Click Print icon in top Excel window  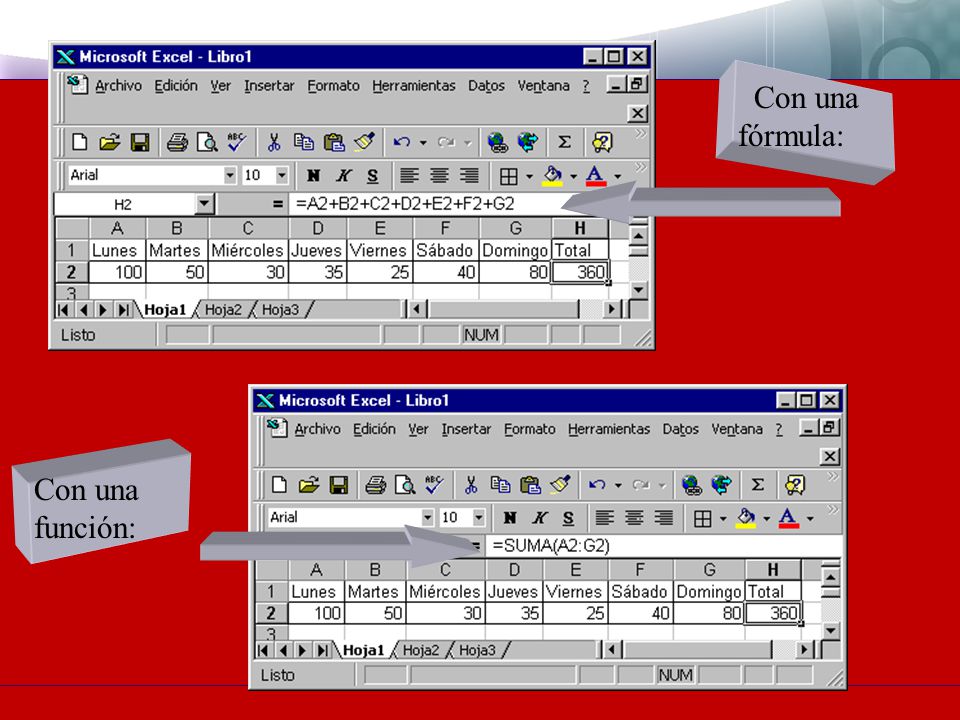coord(178,143)
